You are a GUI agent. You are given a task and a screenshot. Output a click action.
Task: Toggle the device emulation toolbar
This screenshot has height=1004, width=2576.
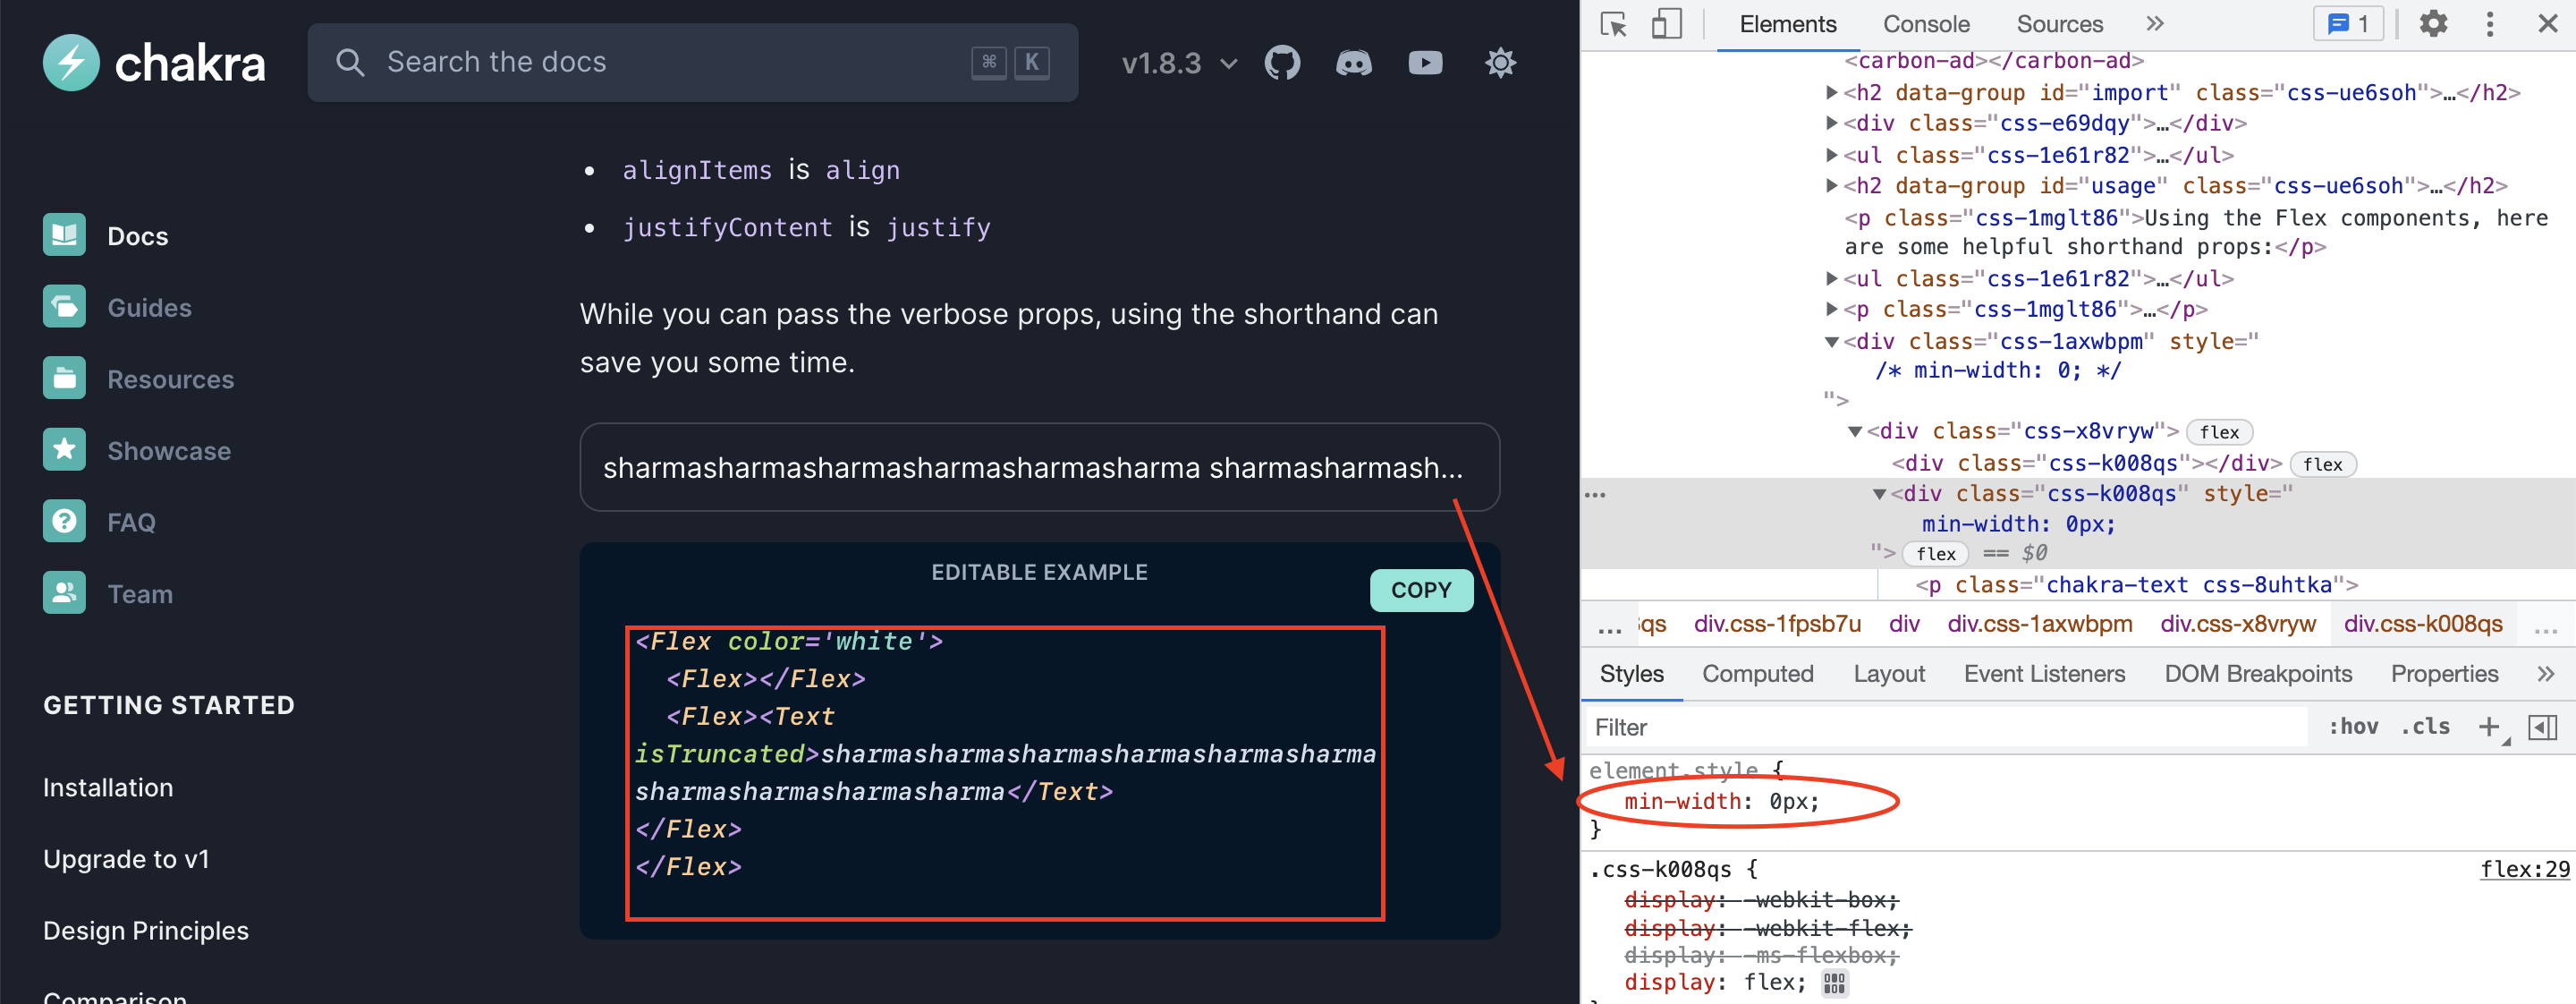click(1665, 24)
